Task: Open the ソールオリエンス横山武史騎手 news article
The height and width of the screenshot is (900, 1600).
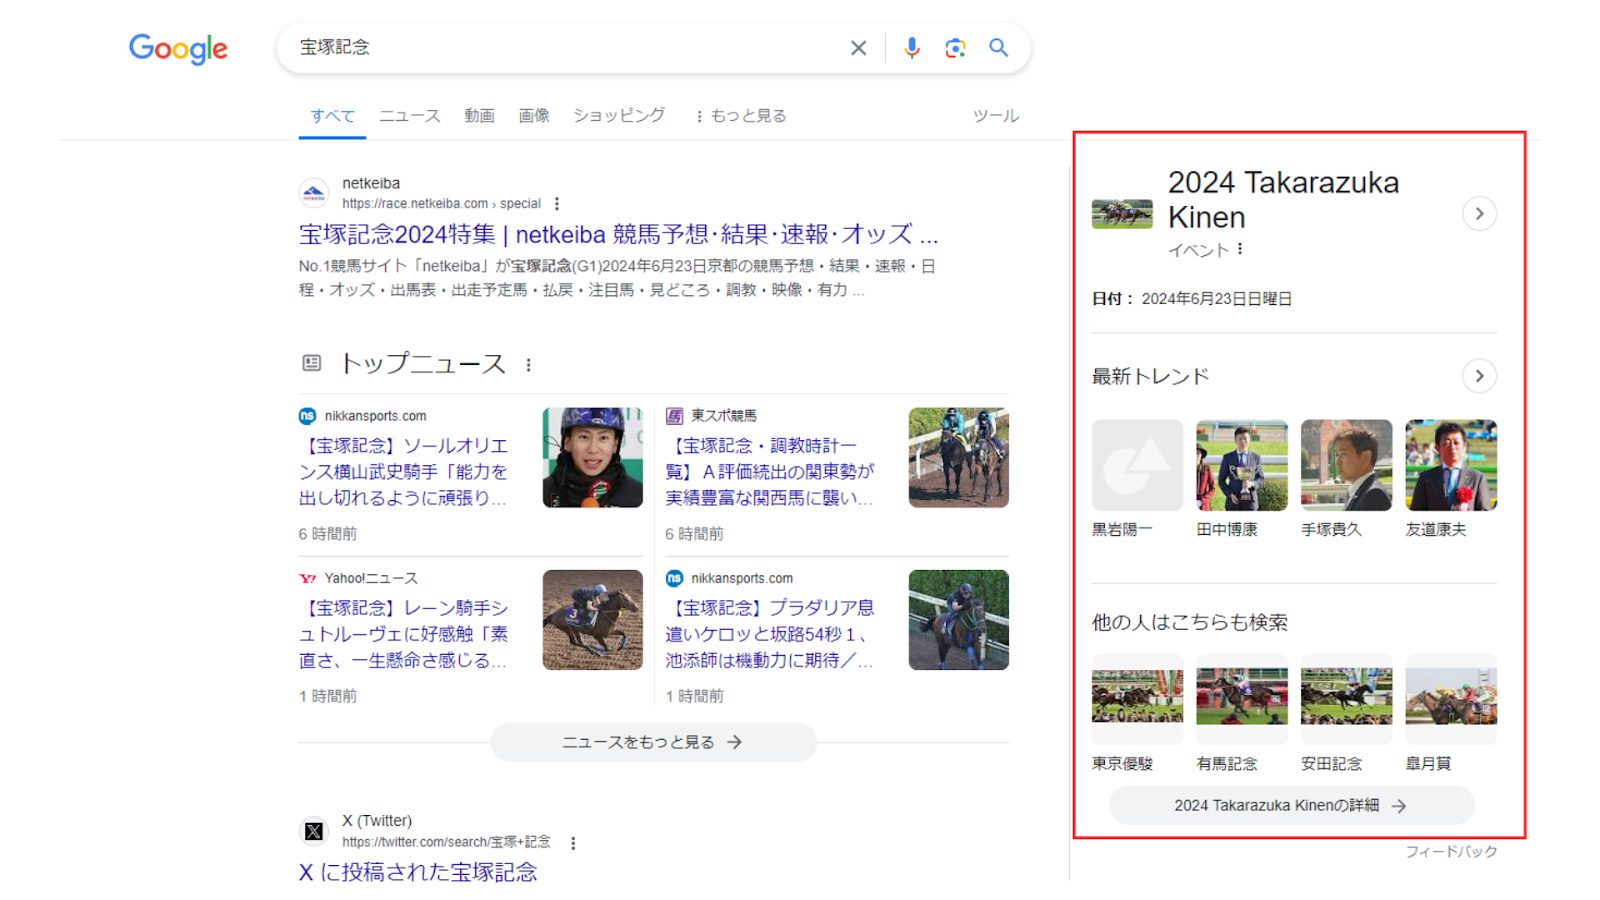Action: tap(404, 471)
